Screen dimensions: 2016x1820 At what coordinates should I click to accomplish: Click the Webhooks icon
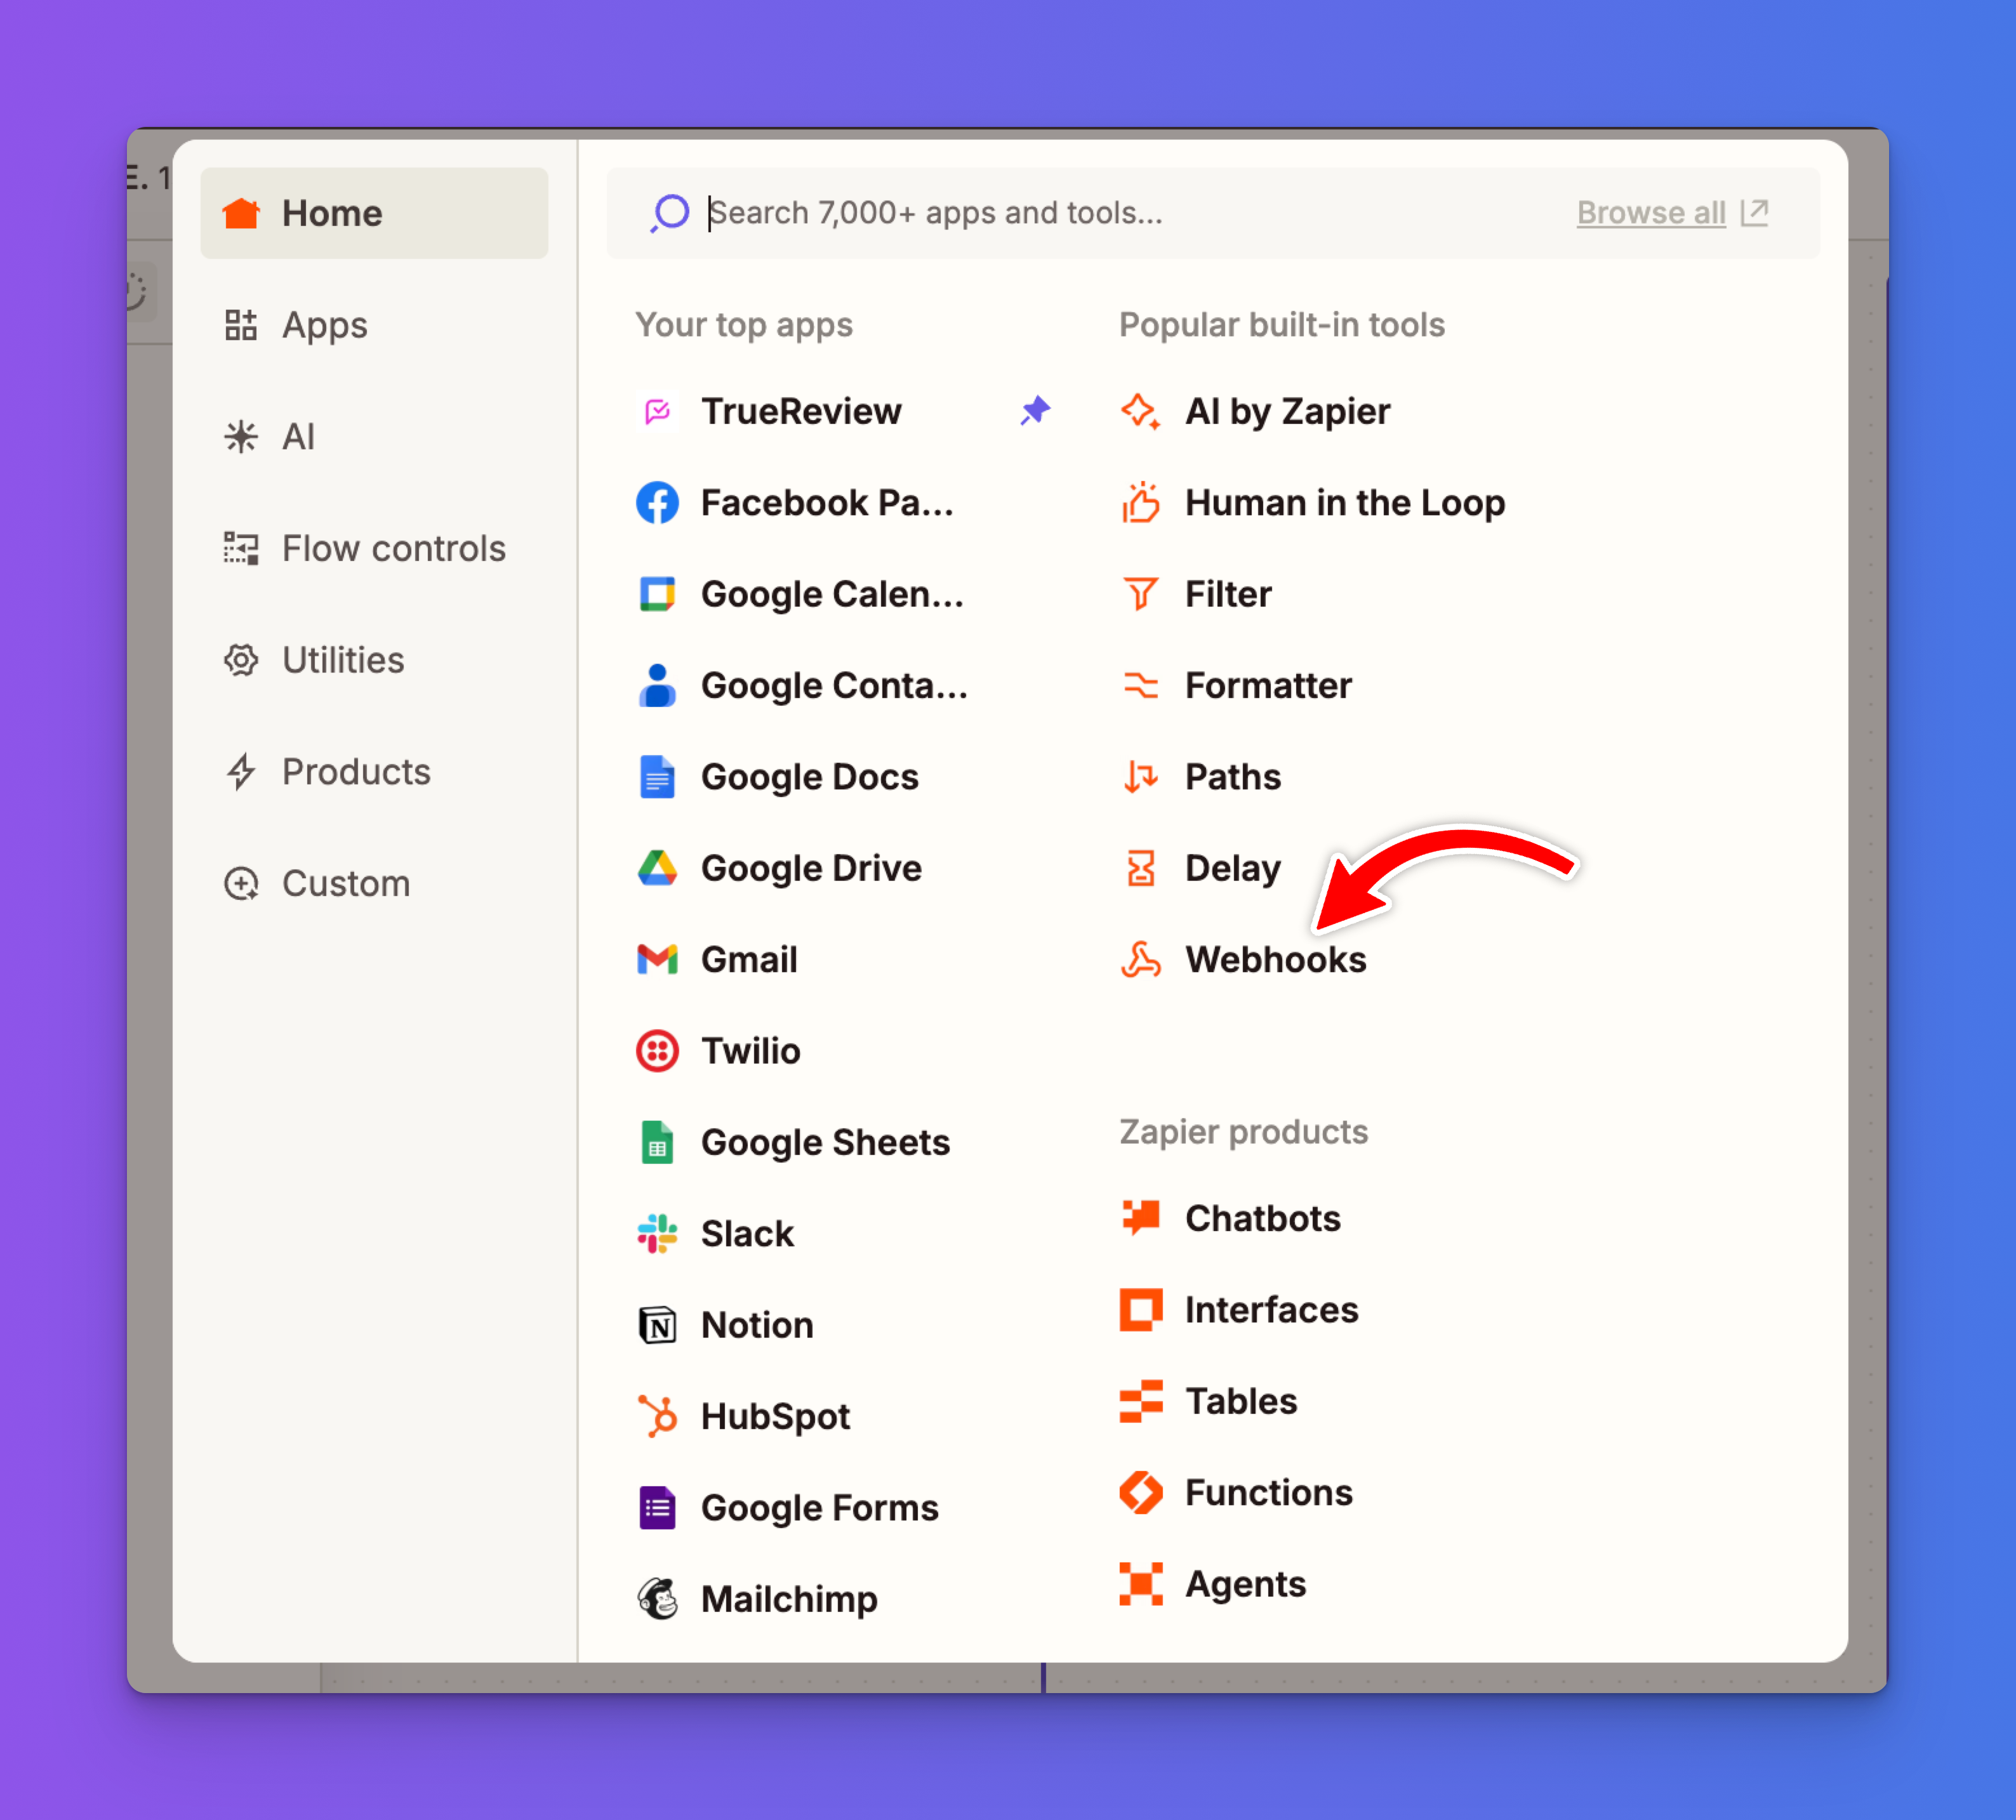1140,960
